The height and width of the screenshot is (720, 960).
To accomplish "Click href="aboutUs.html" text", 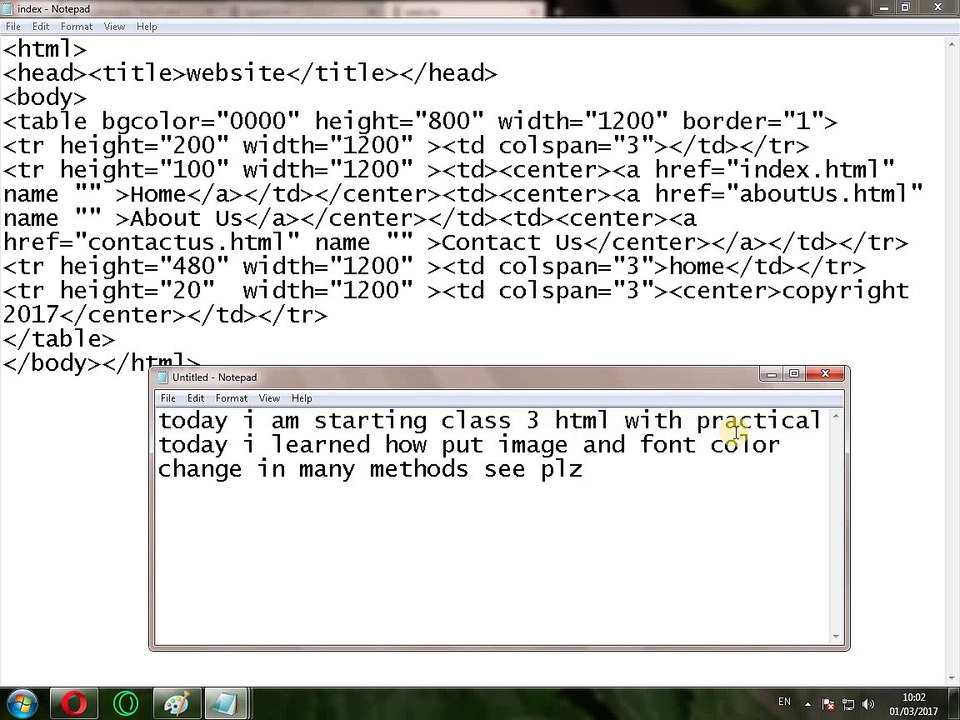I will click(789, 194).
